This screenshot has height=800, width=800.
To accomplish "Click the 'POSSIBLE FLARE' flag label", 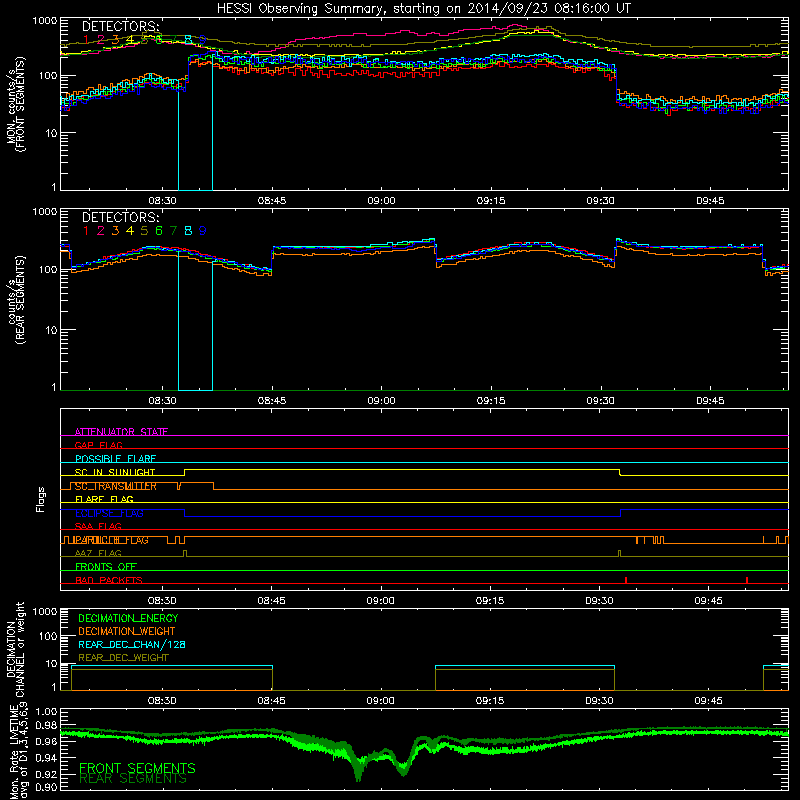I will [x=115, y=459].
